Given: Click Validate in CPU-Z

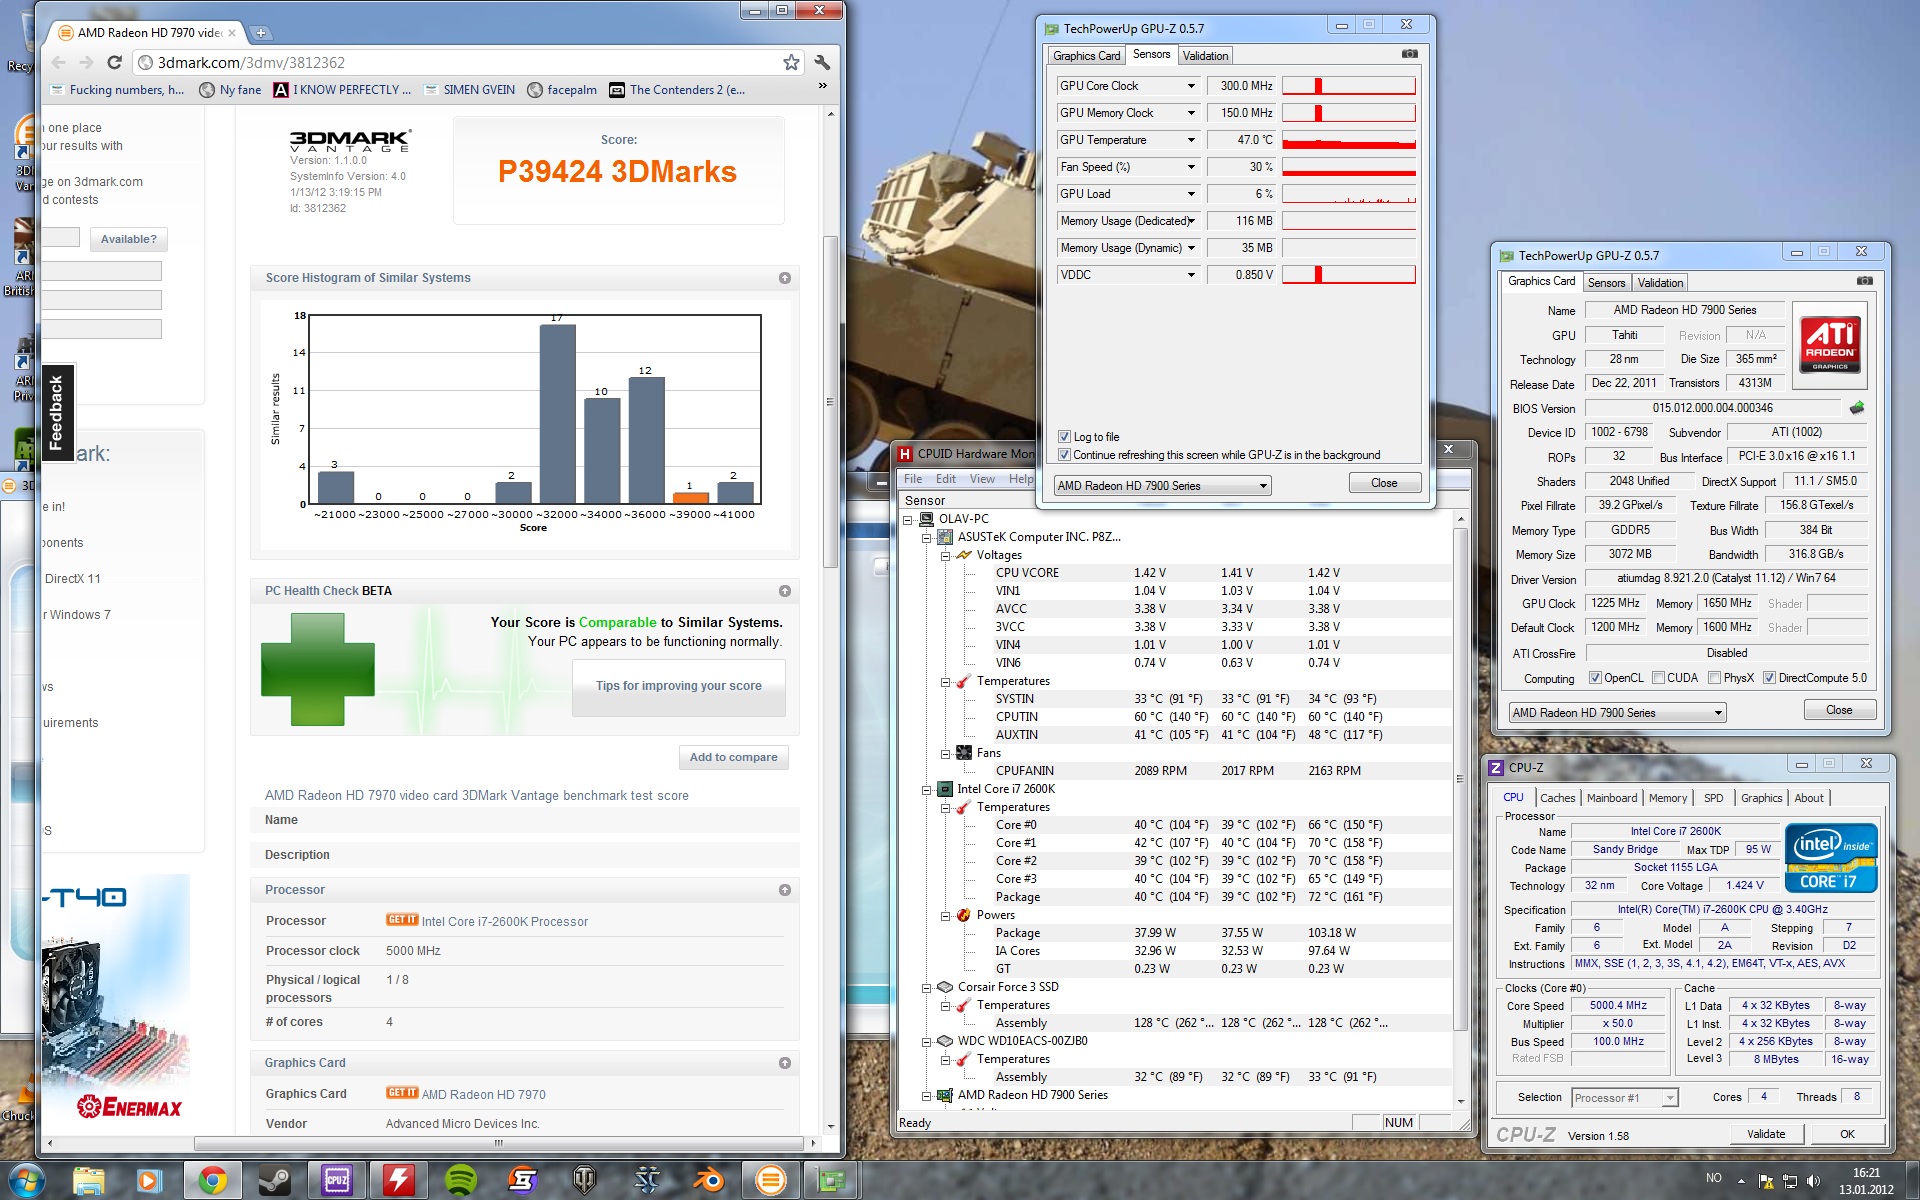Looking at the screenshot, I should [x=1766, y=1134].
